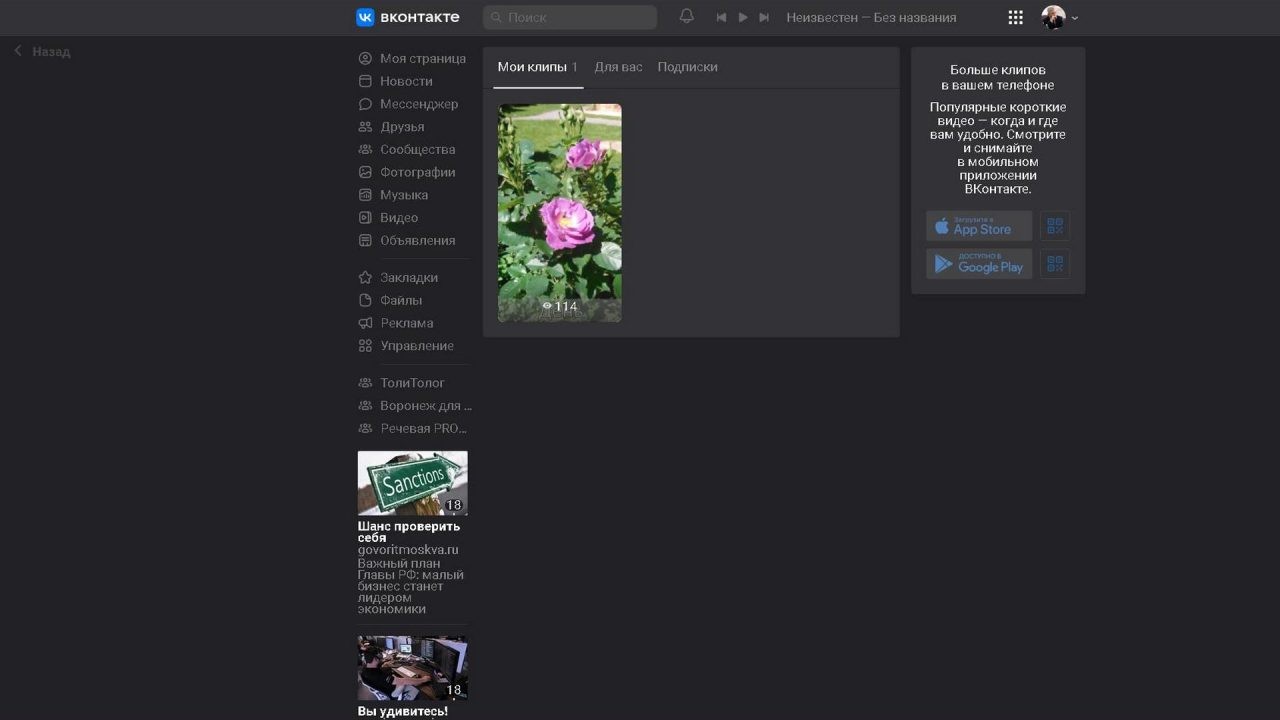The width and height of the screenshot is (1280, 720).
Task: Click the Реклама megaphone icon
Action: pos(365,323)
